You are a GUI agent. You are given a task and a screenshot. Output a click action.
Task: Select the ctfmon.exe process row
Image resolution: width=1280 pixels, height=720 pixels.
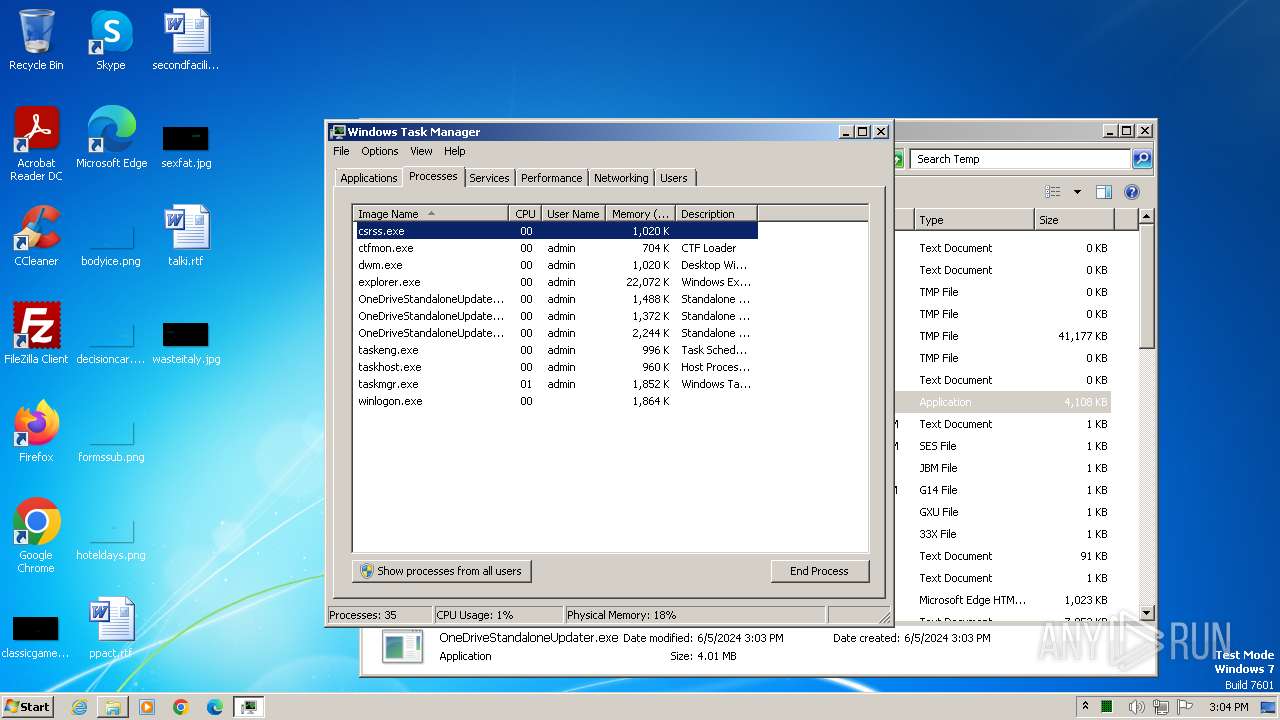(555, 248)
